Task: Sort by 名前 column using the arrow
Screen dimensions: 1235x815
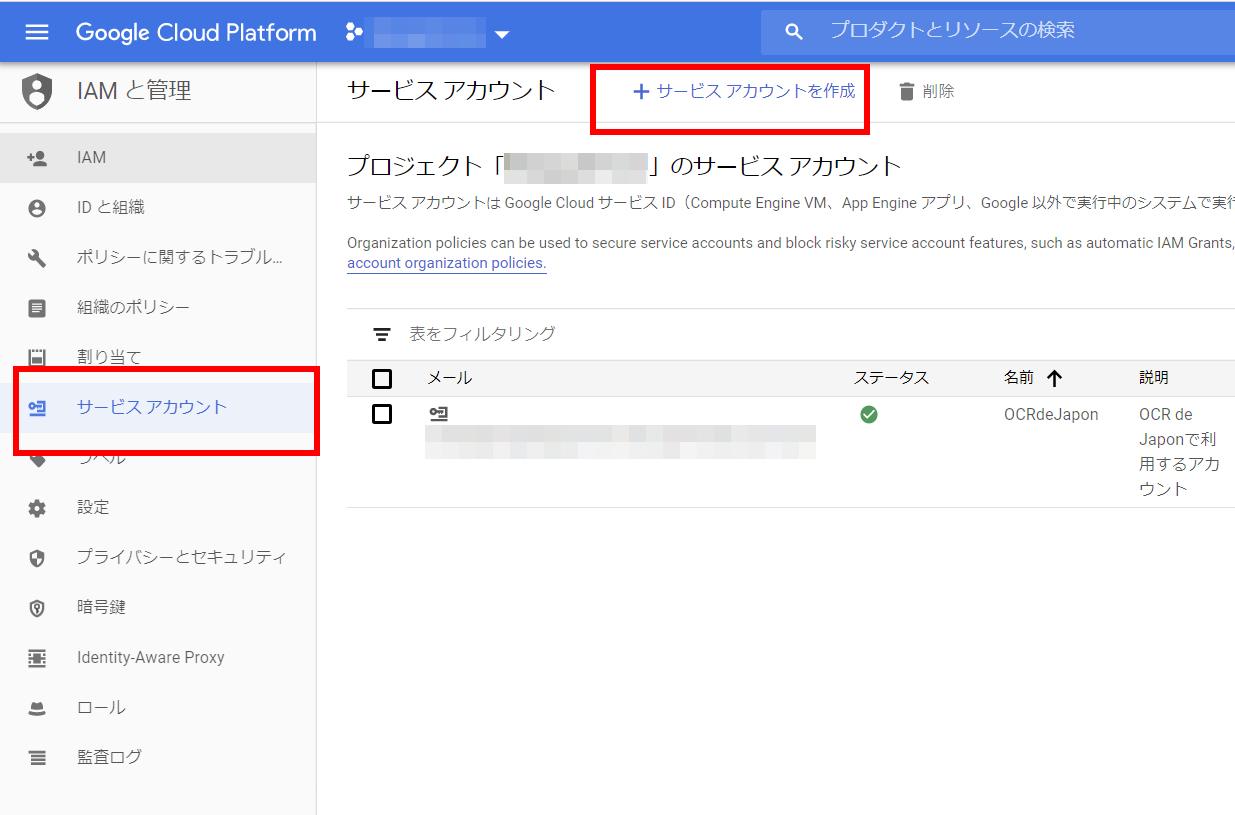Action: pos(1054,378)
